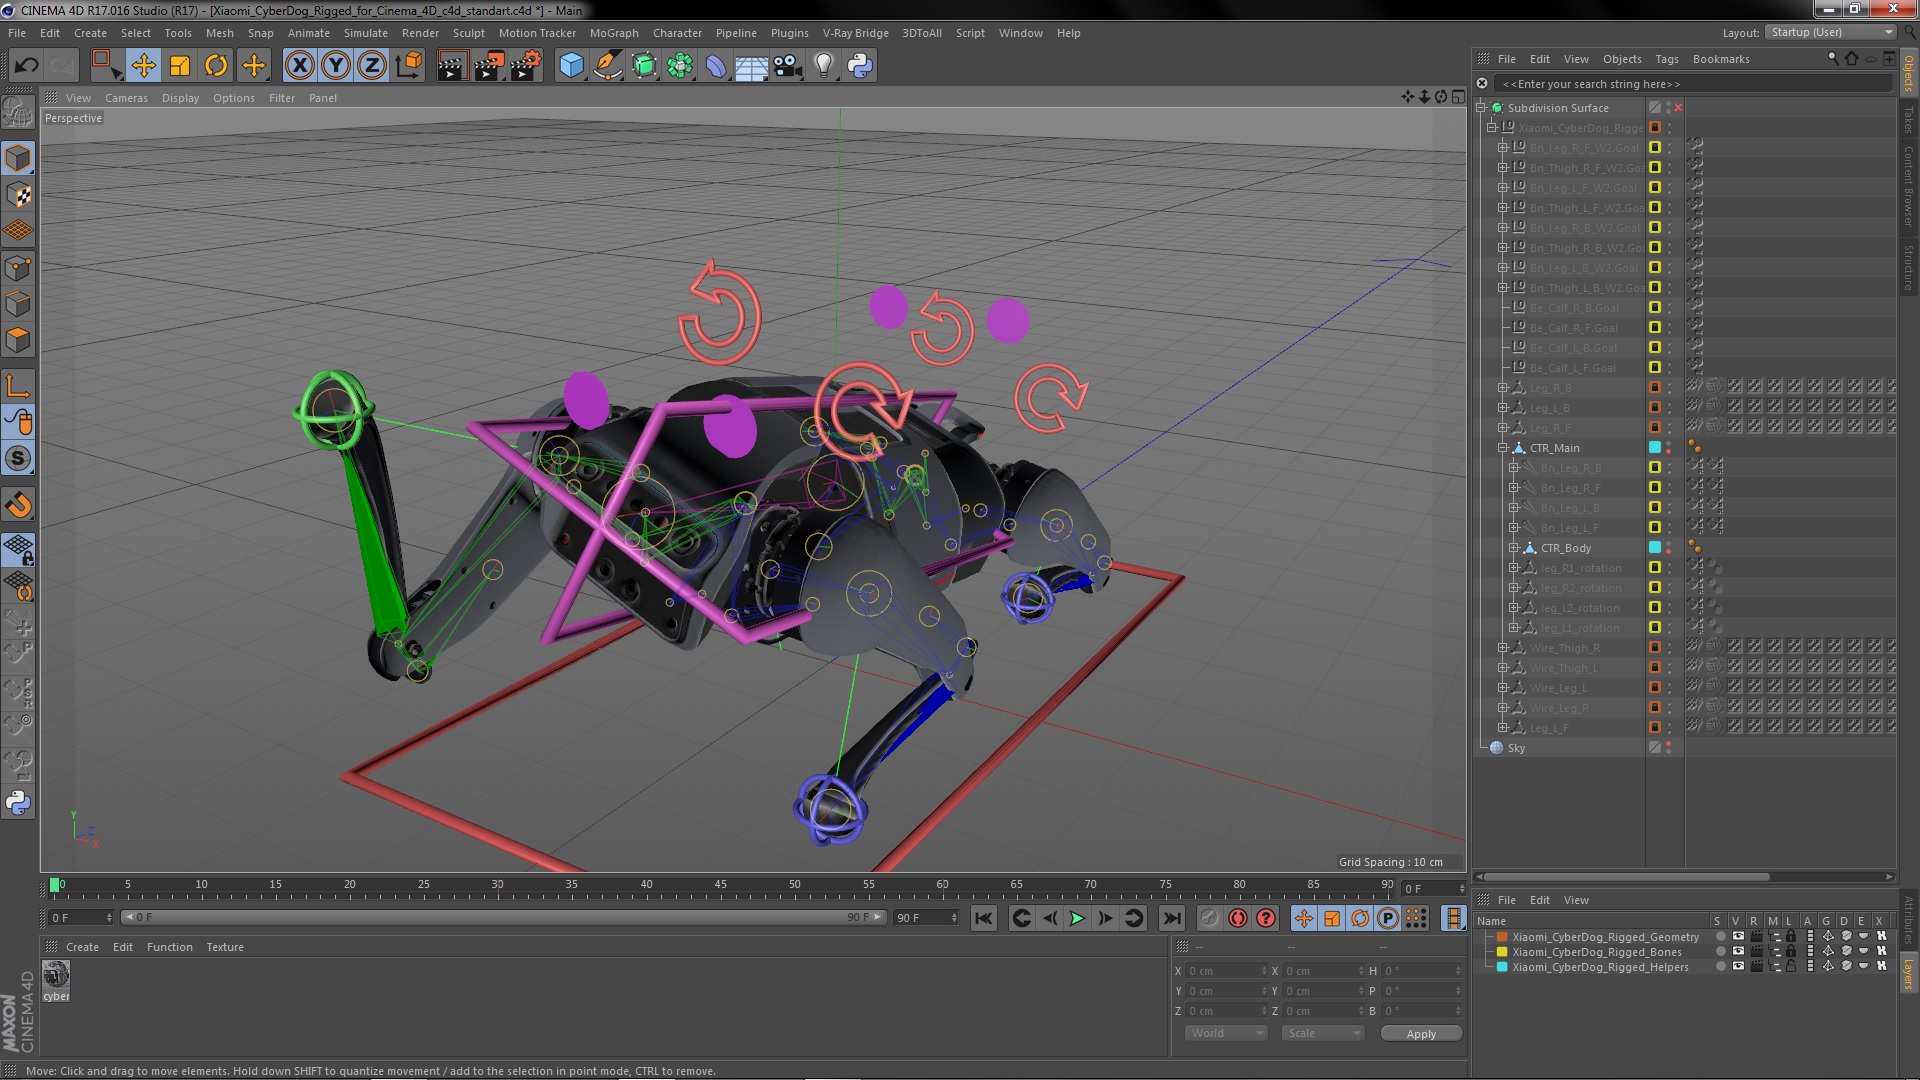Switch to Edges mode

click(x=18, y=304)
